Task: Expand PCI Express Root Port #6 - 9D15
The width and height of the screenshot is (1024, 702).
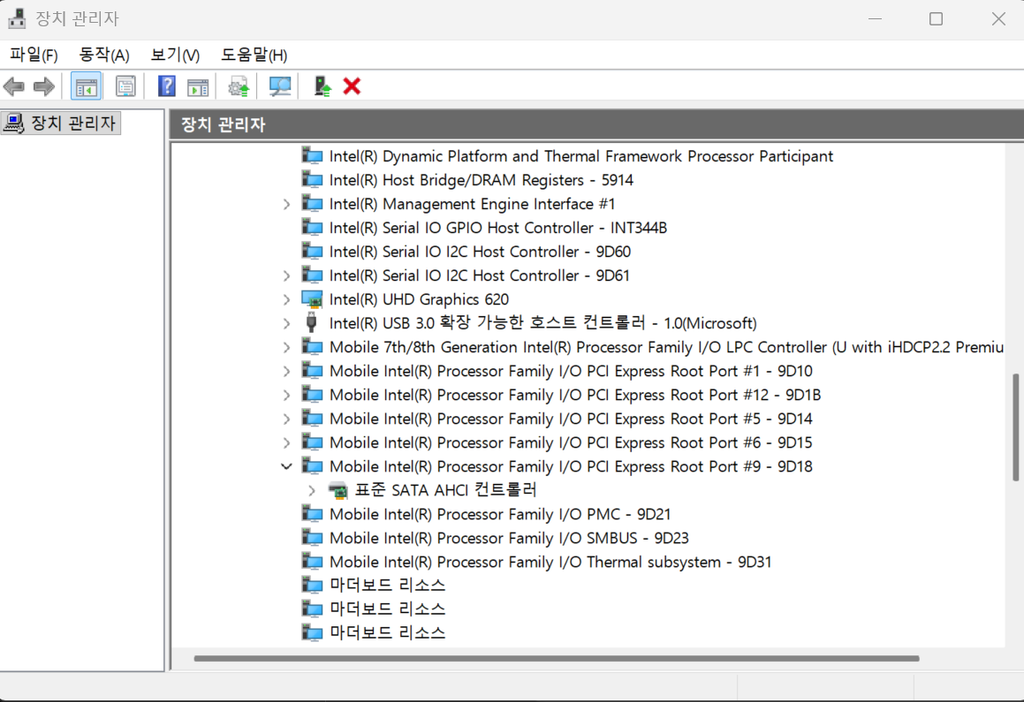Action: 286,443
